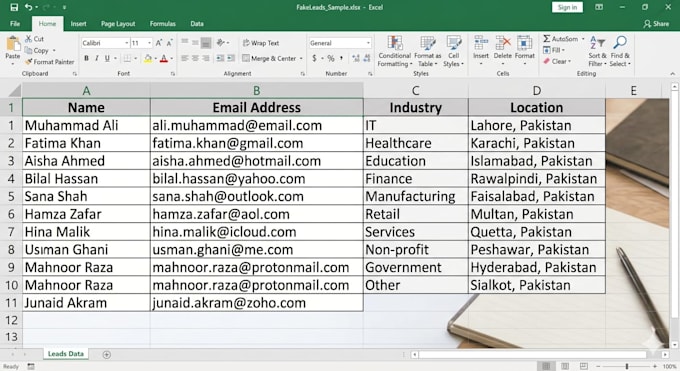
Task: Increase the cell indent
Action: point(231,58)
